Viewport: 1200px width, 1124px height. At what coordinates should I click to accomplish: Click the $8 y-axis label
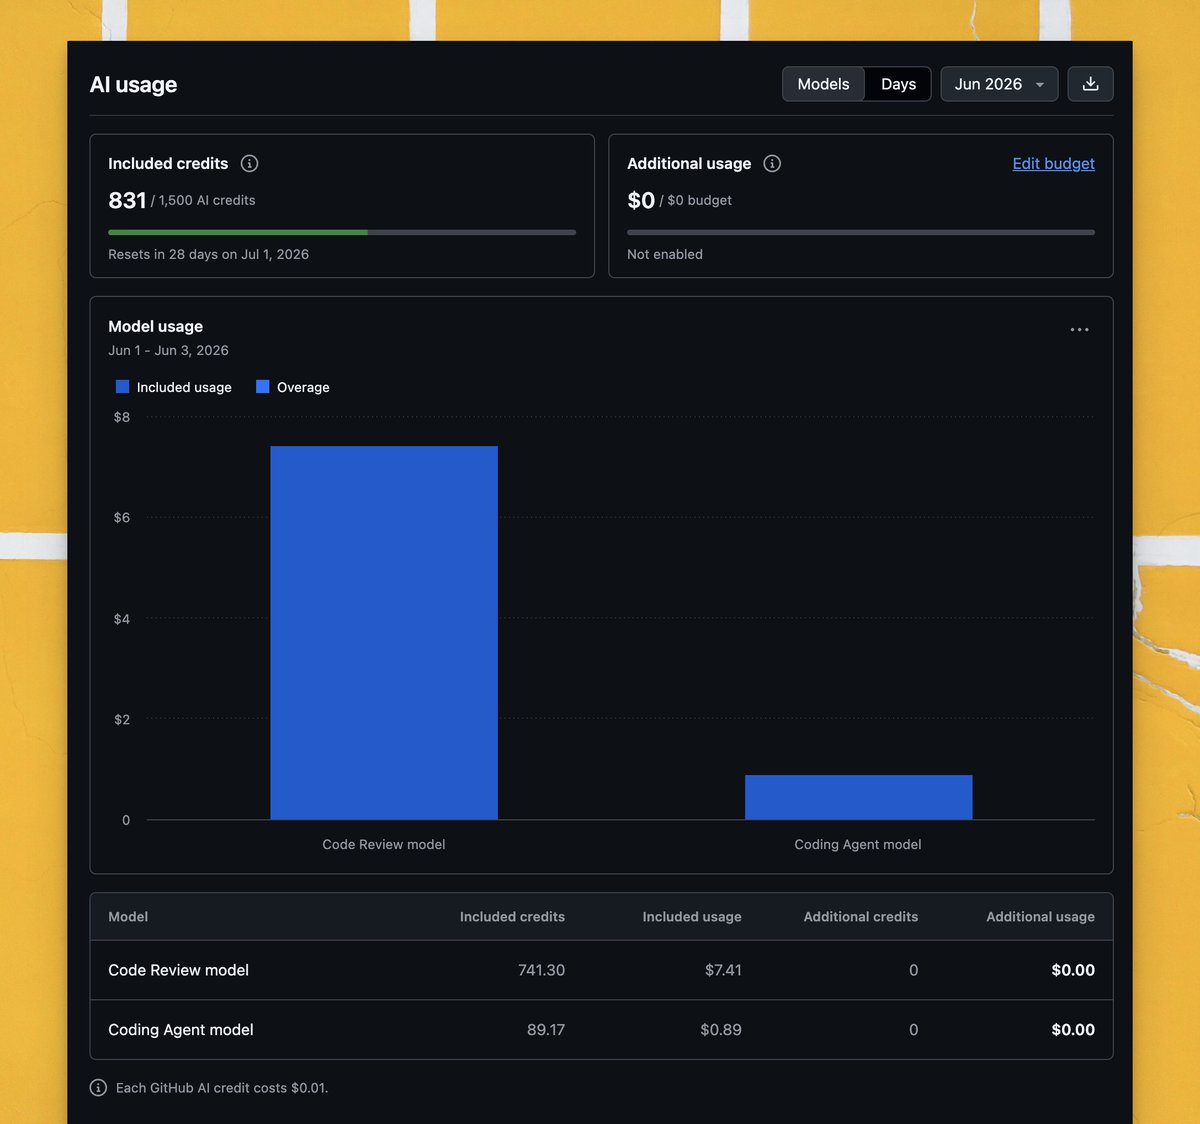[x=122, y=417]
